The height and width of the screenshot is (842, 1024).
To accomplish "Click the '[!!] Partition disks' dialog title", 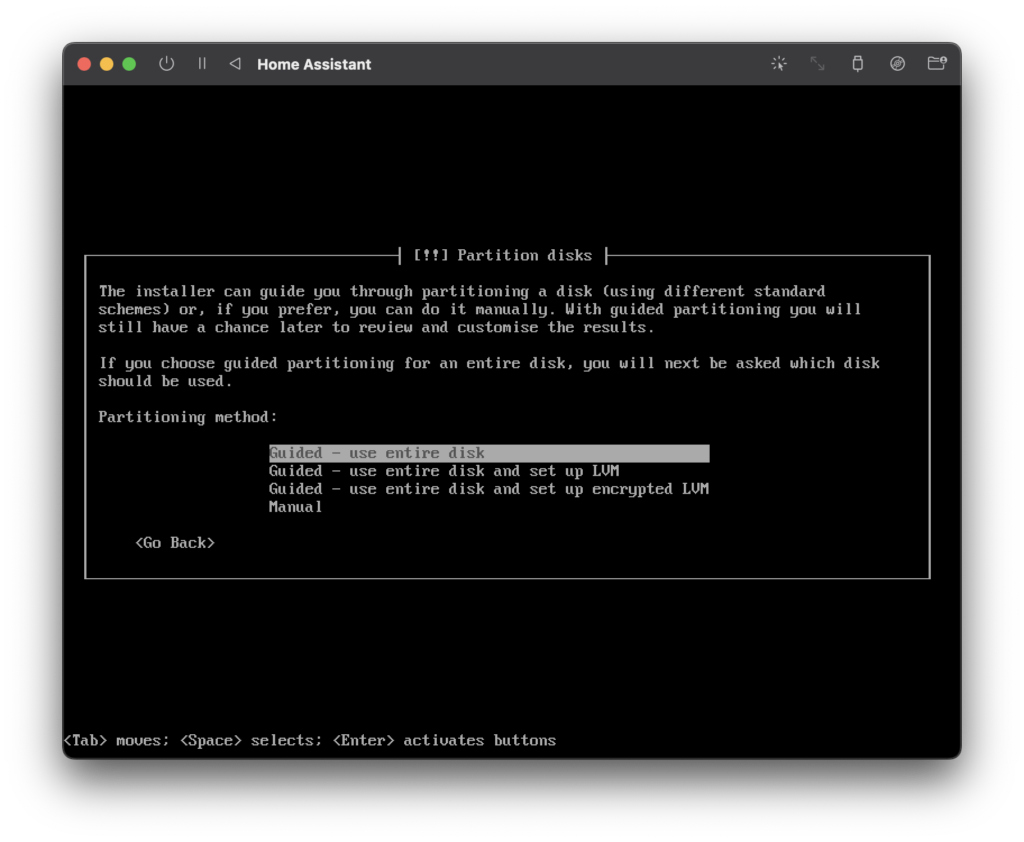I will tap(503, 255).
